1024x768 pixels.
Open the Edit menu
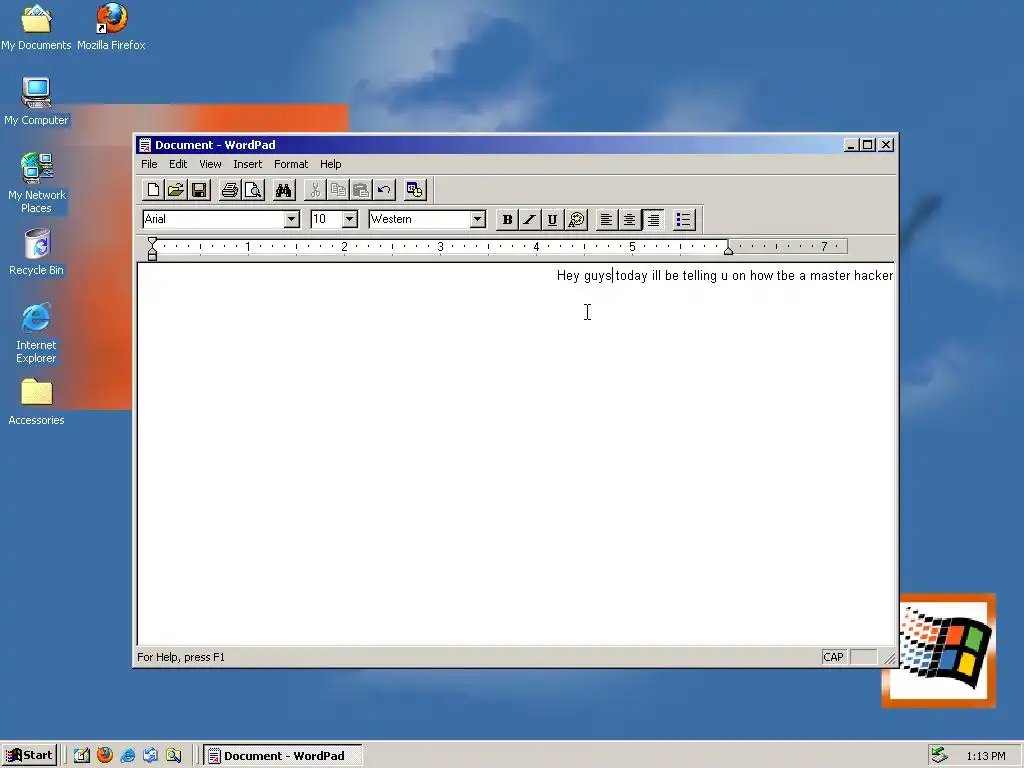[x=178, y=164]
